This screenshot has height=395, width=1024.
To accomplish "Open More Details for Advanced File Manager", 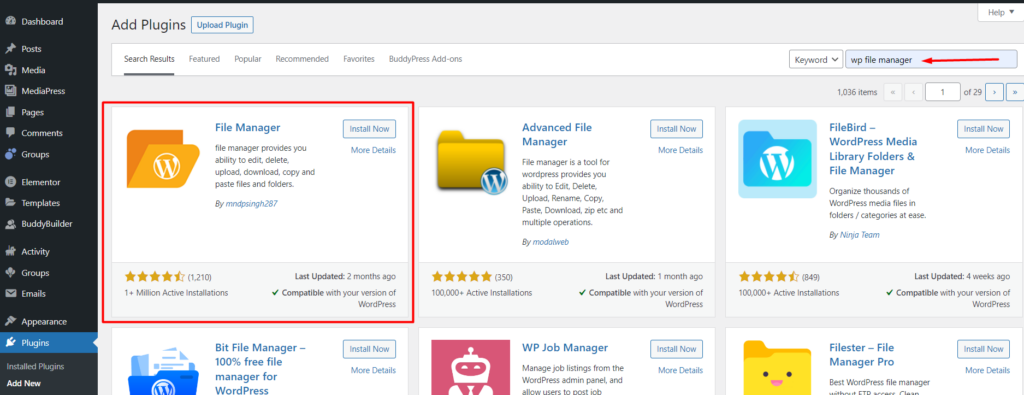I will pyautogui.click(x=680, y=150).
